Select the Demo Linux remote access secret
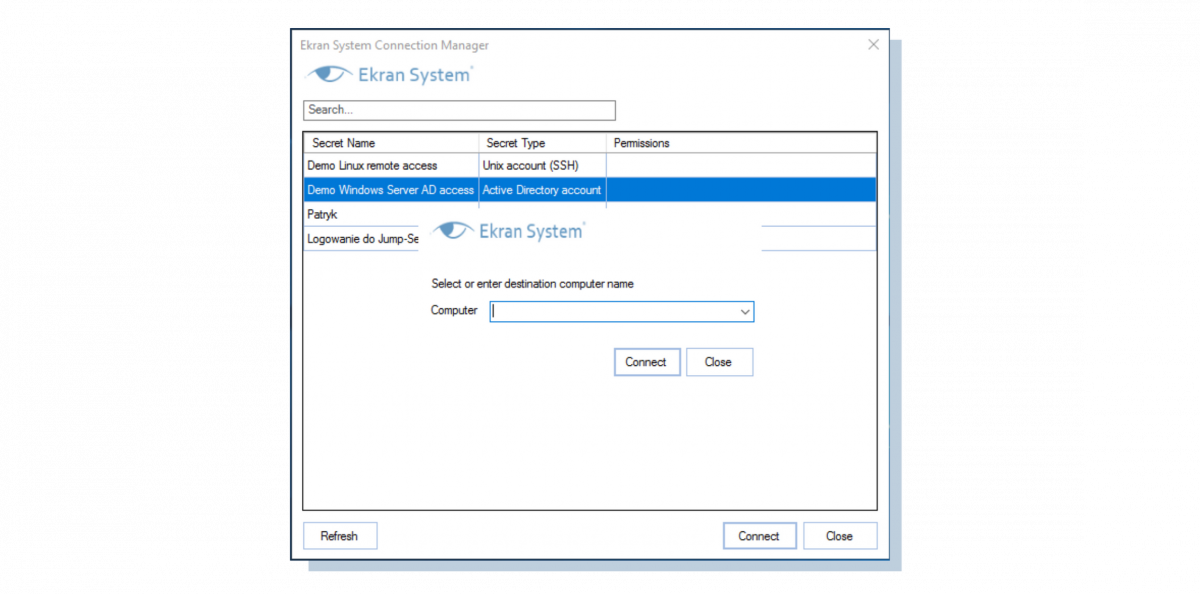 click(372, 165)
